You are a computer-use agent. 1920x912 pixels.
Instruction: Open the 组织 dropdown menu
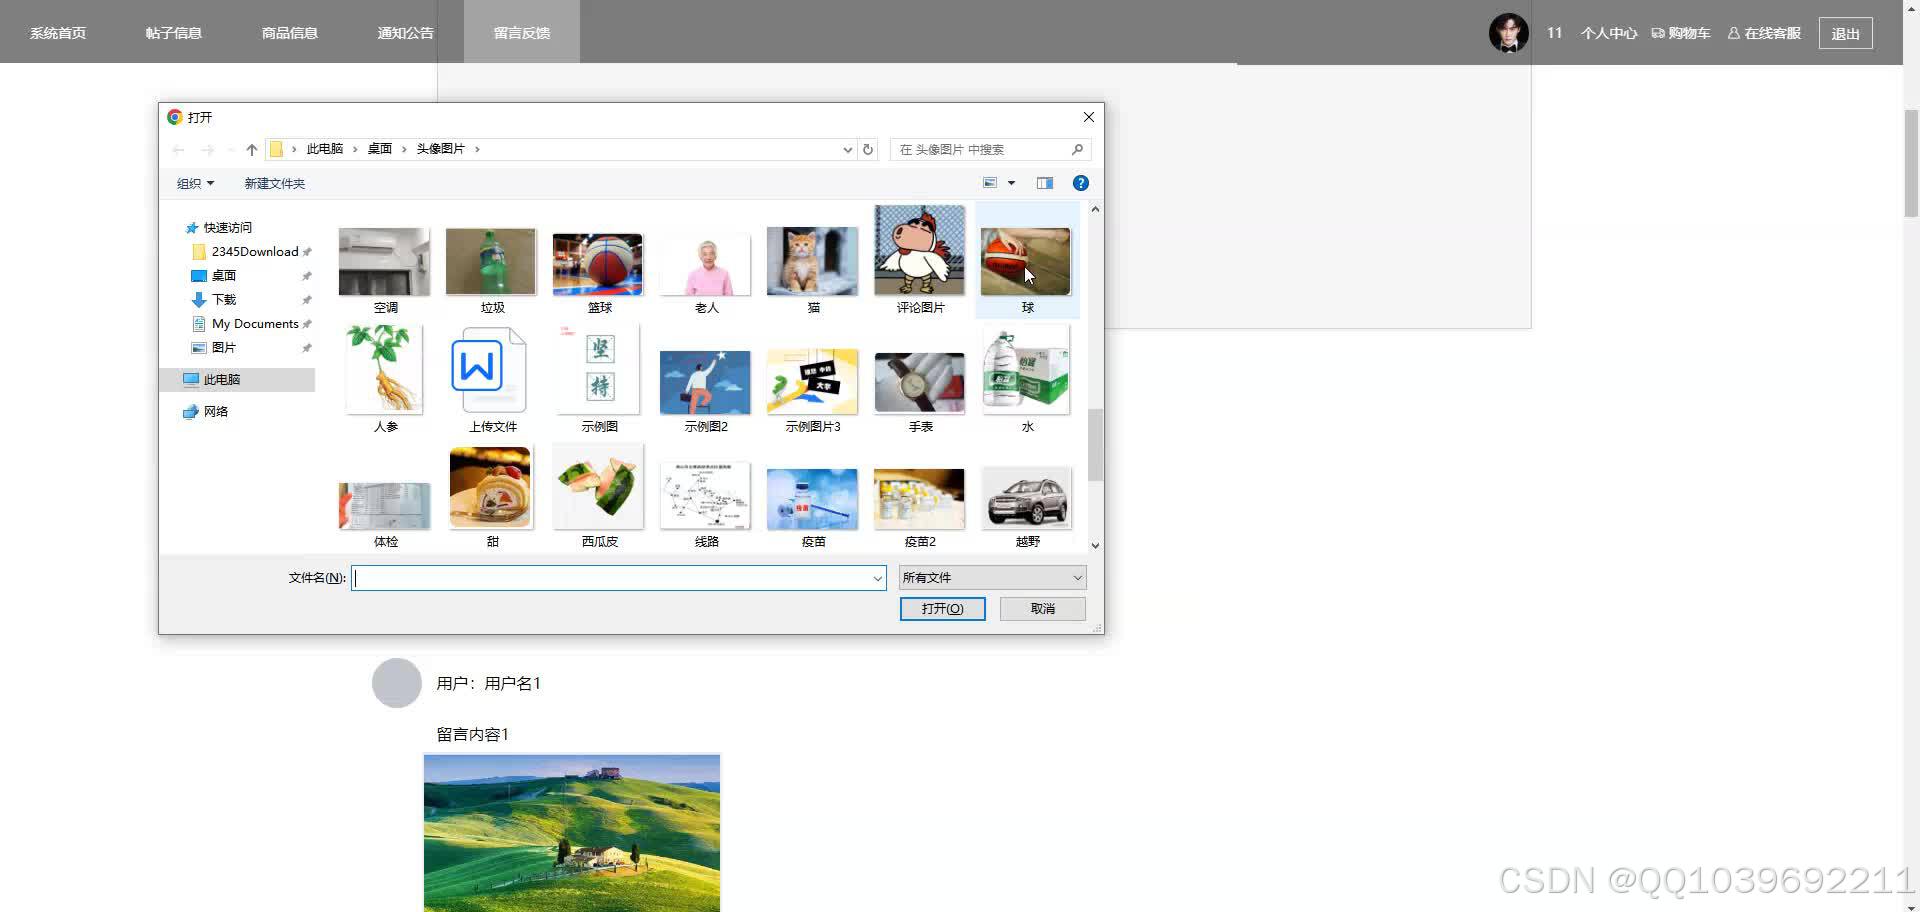pyautogui.click(x=196, y=184)
